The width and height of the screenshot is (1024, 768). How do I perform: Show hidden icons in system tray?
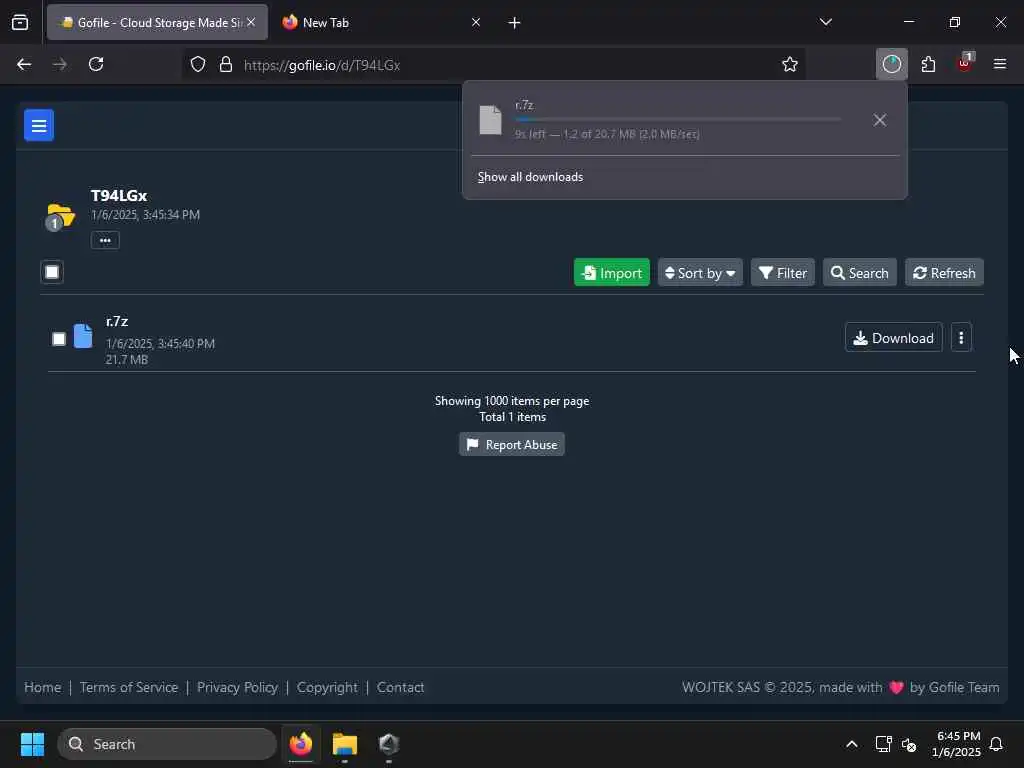click(852, 744)
